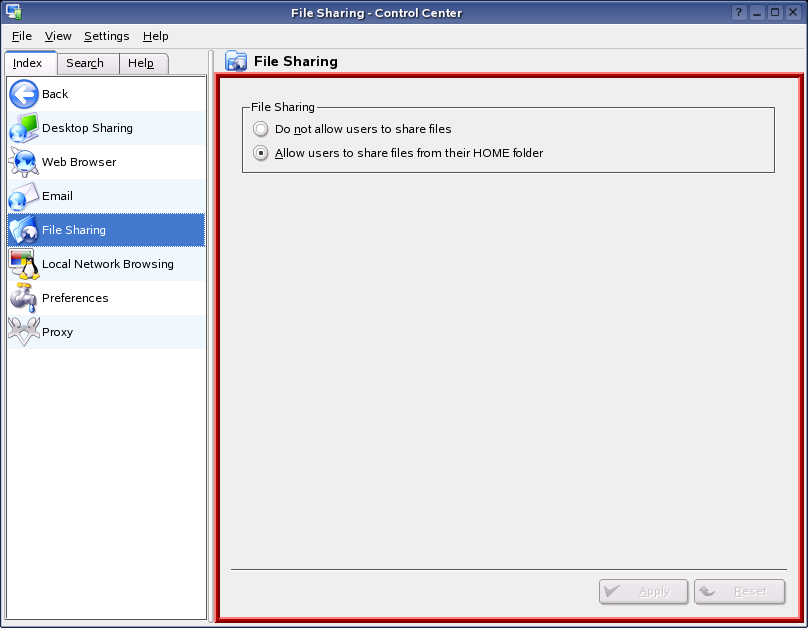Screen dimensions: 808x628
Task: Minimize the Control Center window
Action: click(757, 12)
